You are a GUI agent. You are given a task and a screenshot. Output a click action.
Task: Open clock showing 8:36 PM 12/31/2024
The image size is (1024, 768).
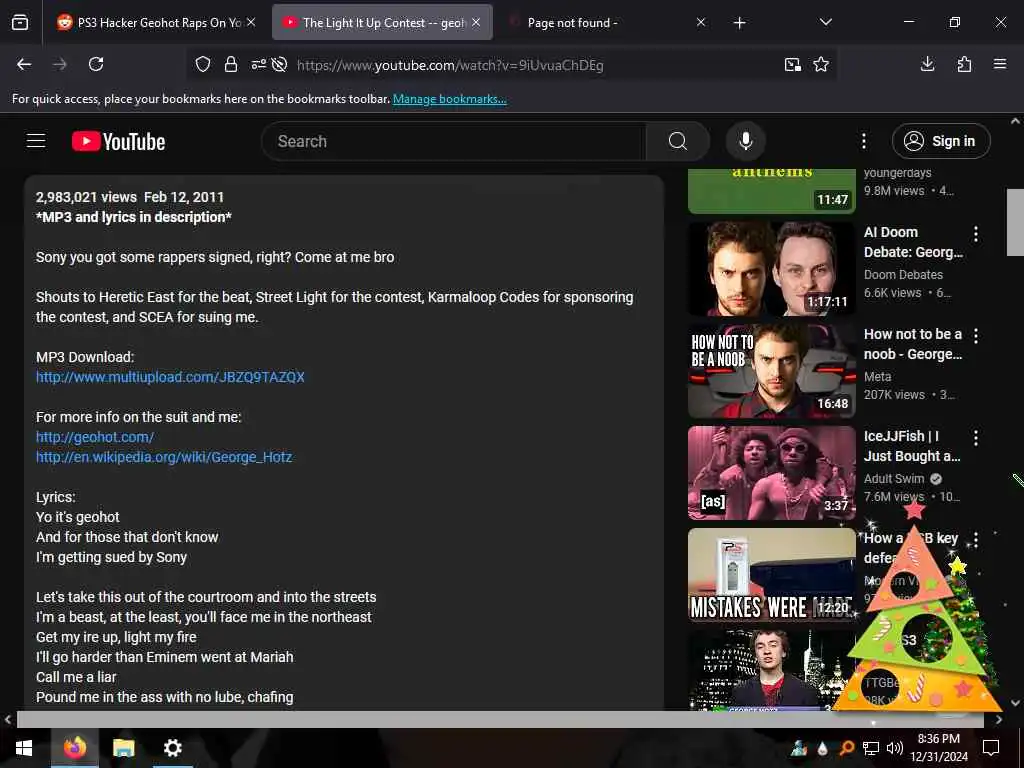pyautogui.click(x=938, y=748)
